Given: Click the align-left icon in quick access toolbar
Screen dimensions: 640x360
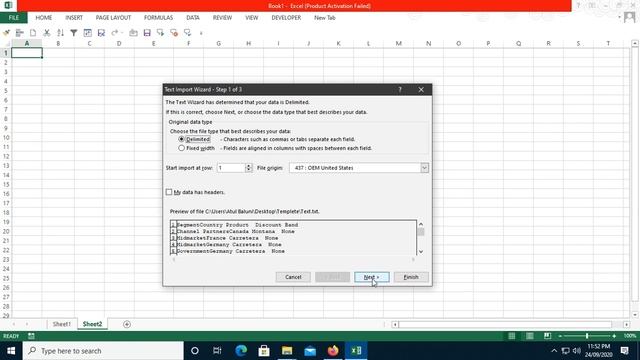Looking at the screenshot, I should 20,33.
